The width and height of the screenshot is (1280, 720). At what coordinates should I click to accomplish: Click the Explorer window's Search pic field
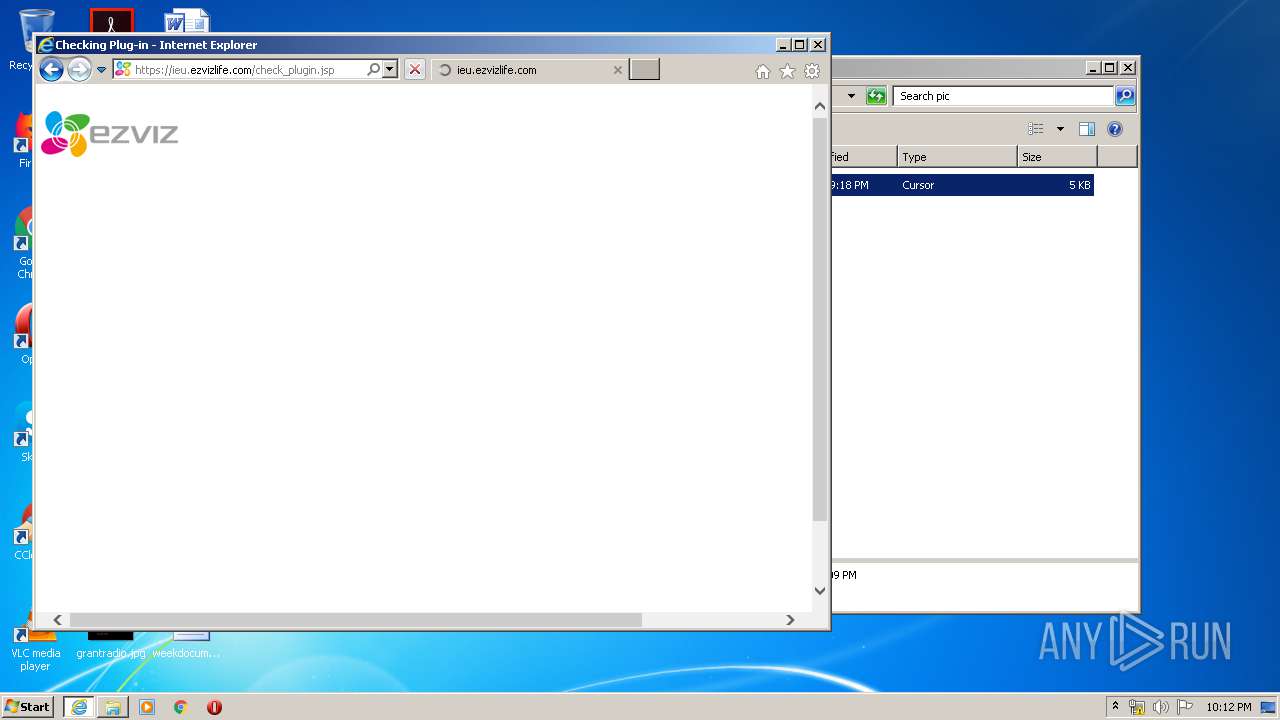(x=1003, y=96)
